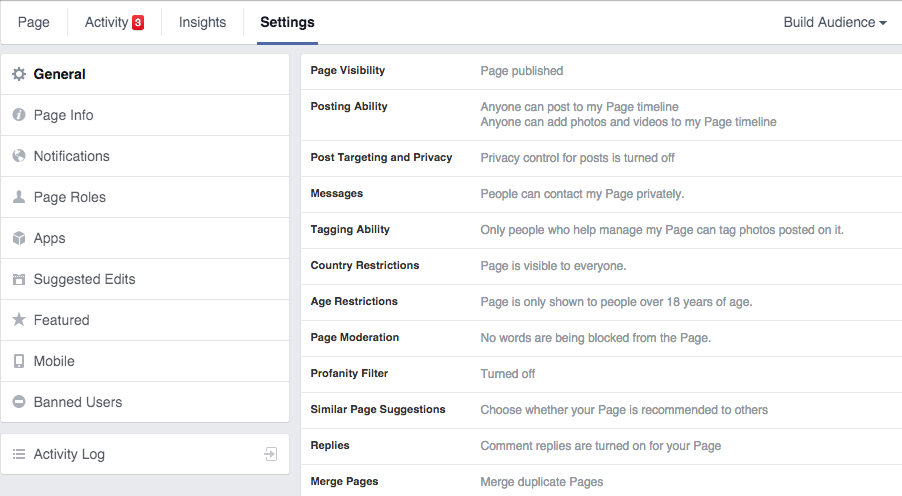Viewport: 902px width, 496px height.
Task: Switch to the Insights tab
Action: [202, 22]
